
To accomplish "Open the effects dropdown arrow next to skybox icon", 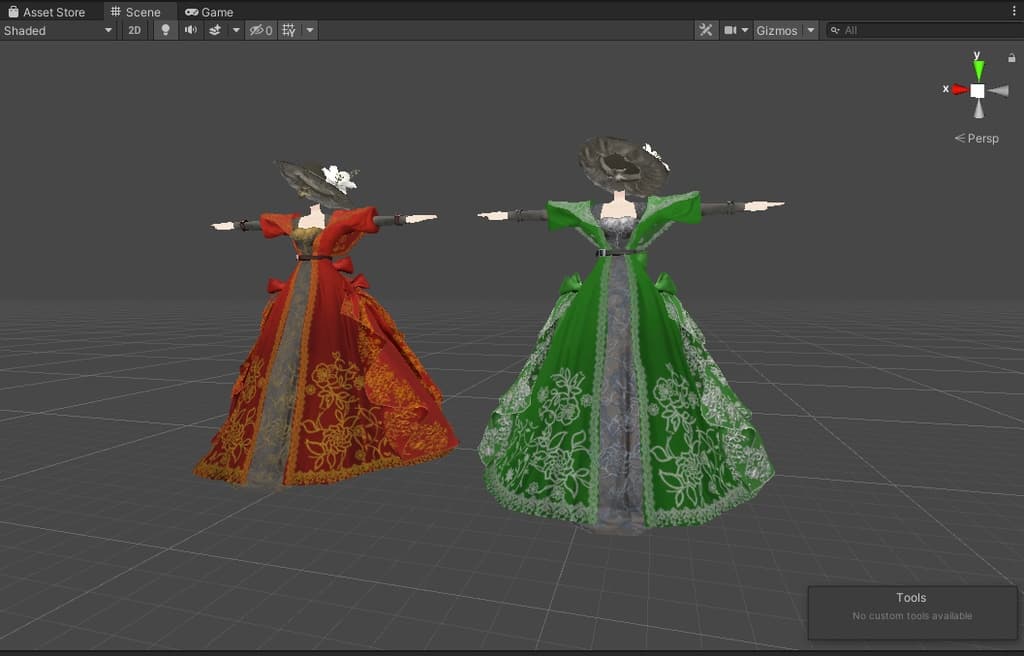I will 236,30.
